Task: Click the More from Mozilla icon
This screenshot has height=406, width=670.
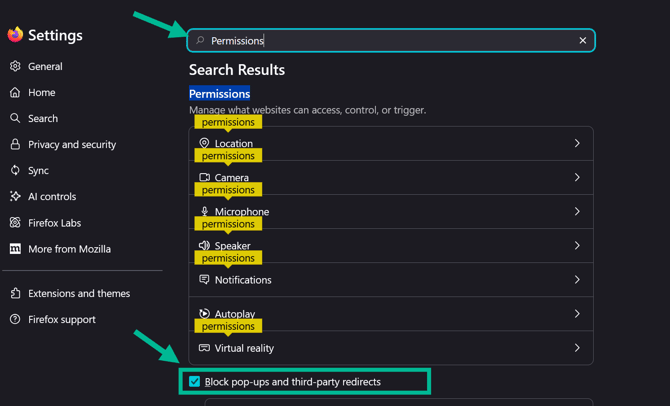Action: (15, 249)
